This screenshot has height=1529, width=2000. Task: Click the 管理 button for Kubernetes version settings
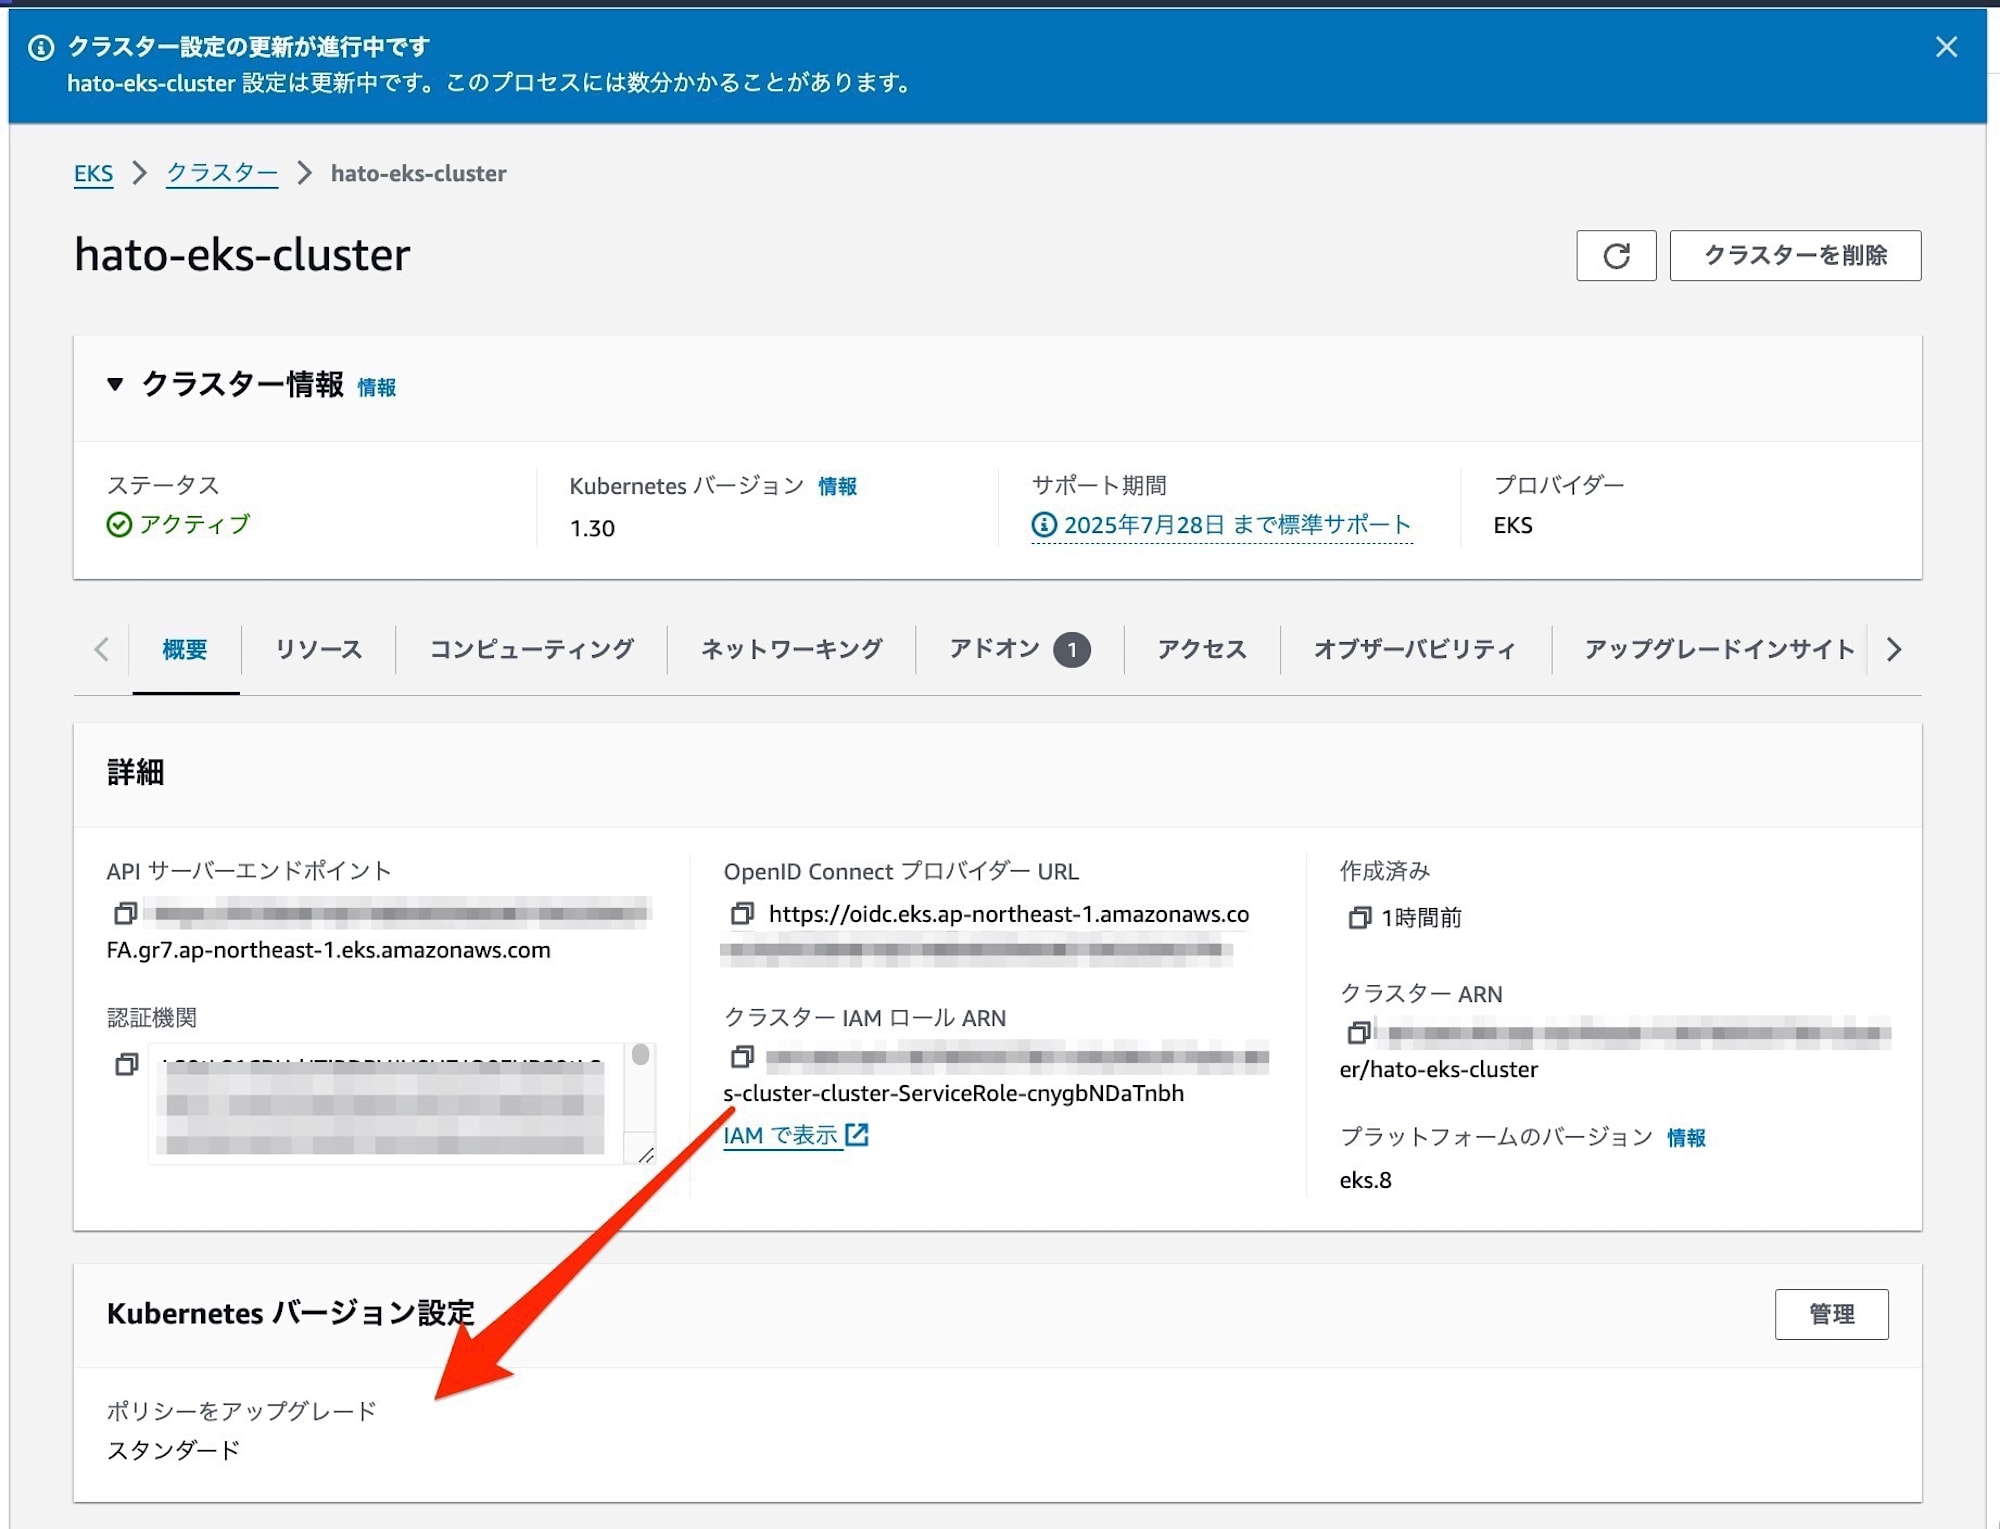1831,1314
